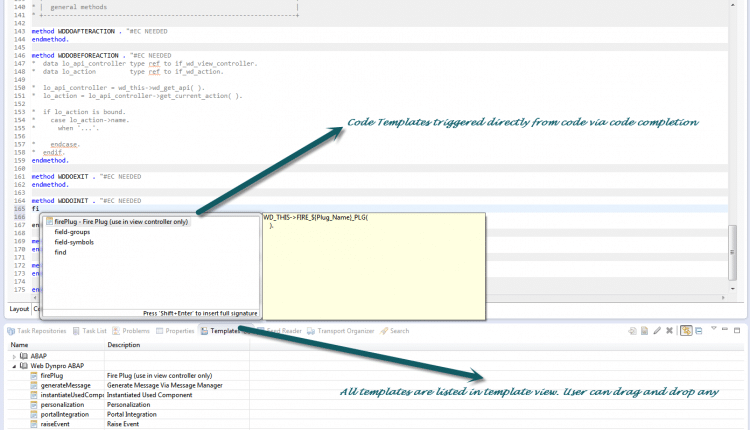Click the collapse all icon
The image size is (750, 430).
(699, 331)
